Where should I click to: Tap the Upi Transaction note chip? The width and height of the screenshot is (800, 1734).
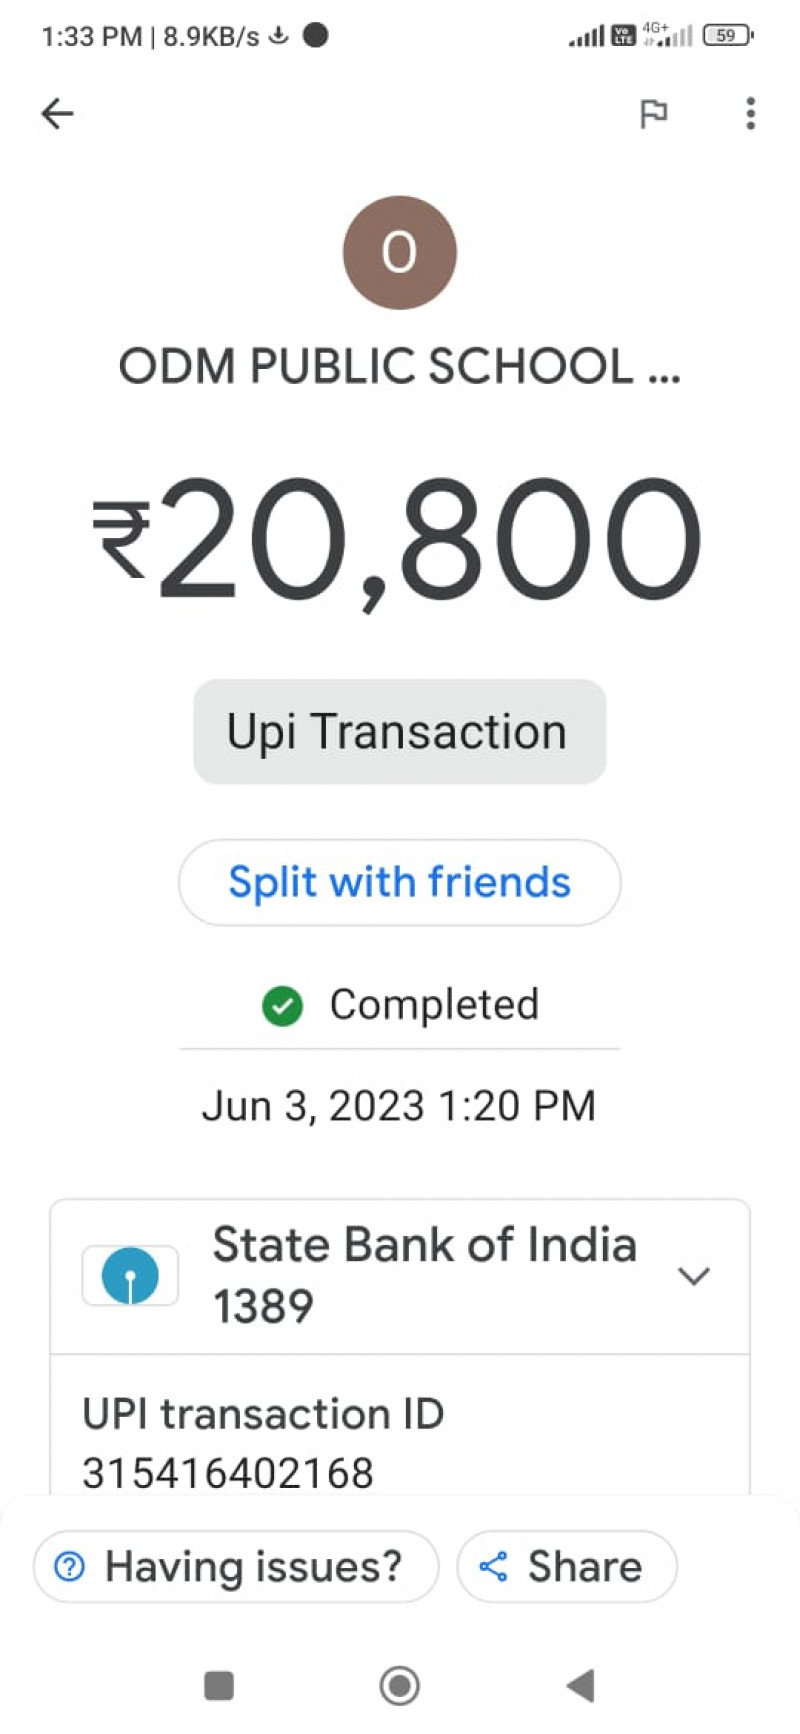pos(399,732)
